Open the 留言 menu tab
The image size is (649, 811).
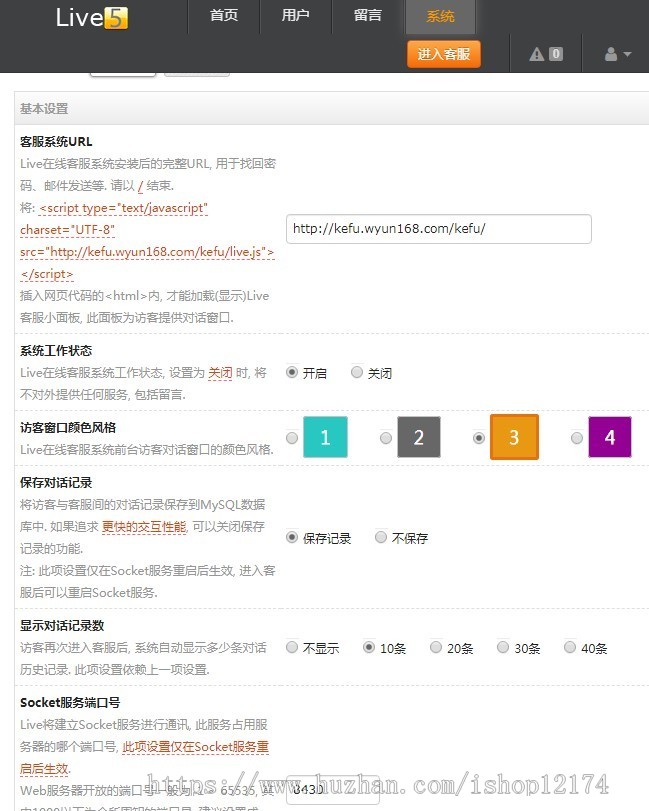368,16
